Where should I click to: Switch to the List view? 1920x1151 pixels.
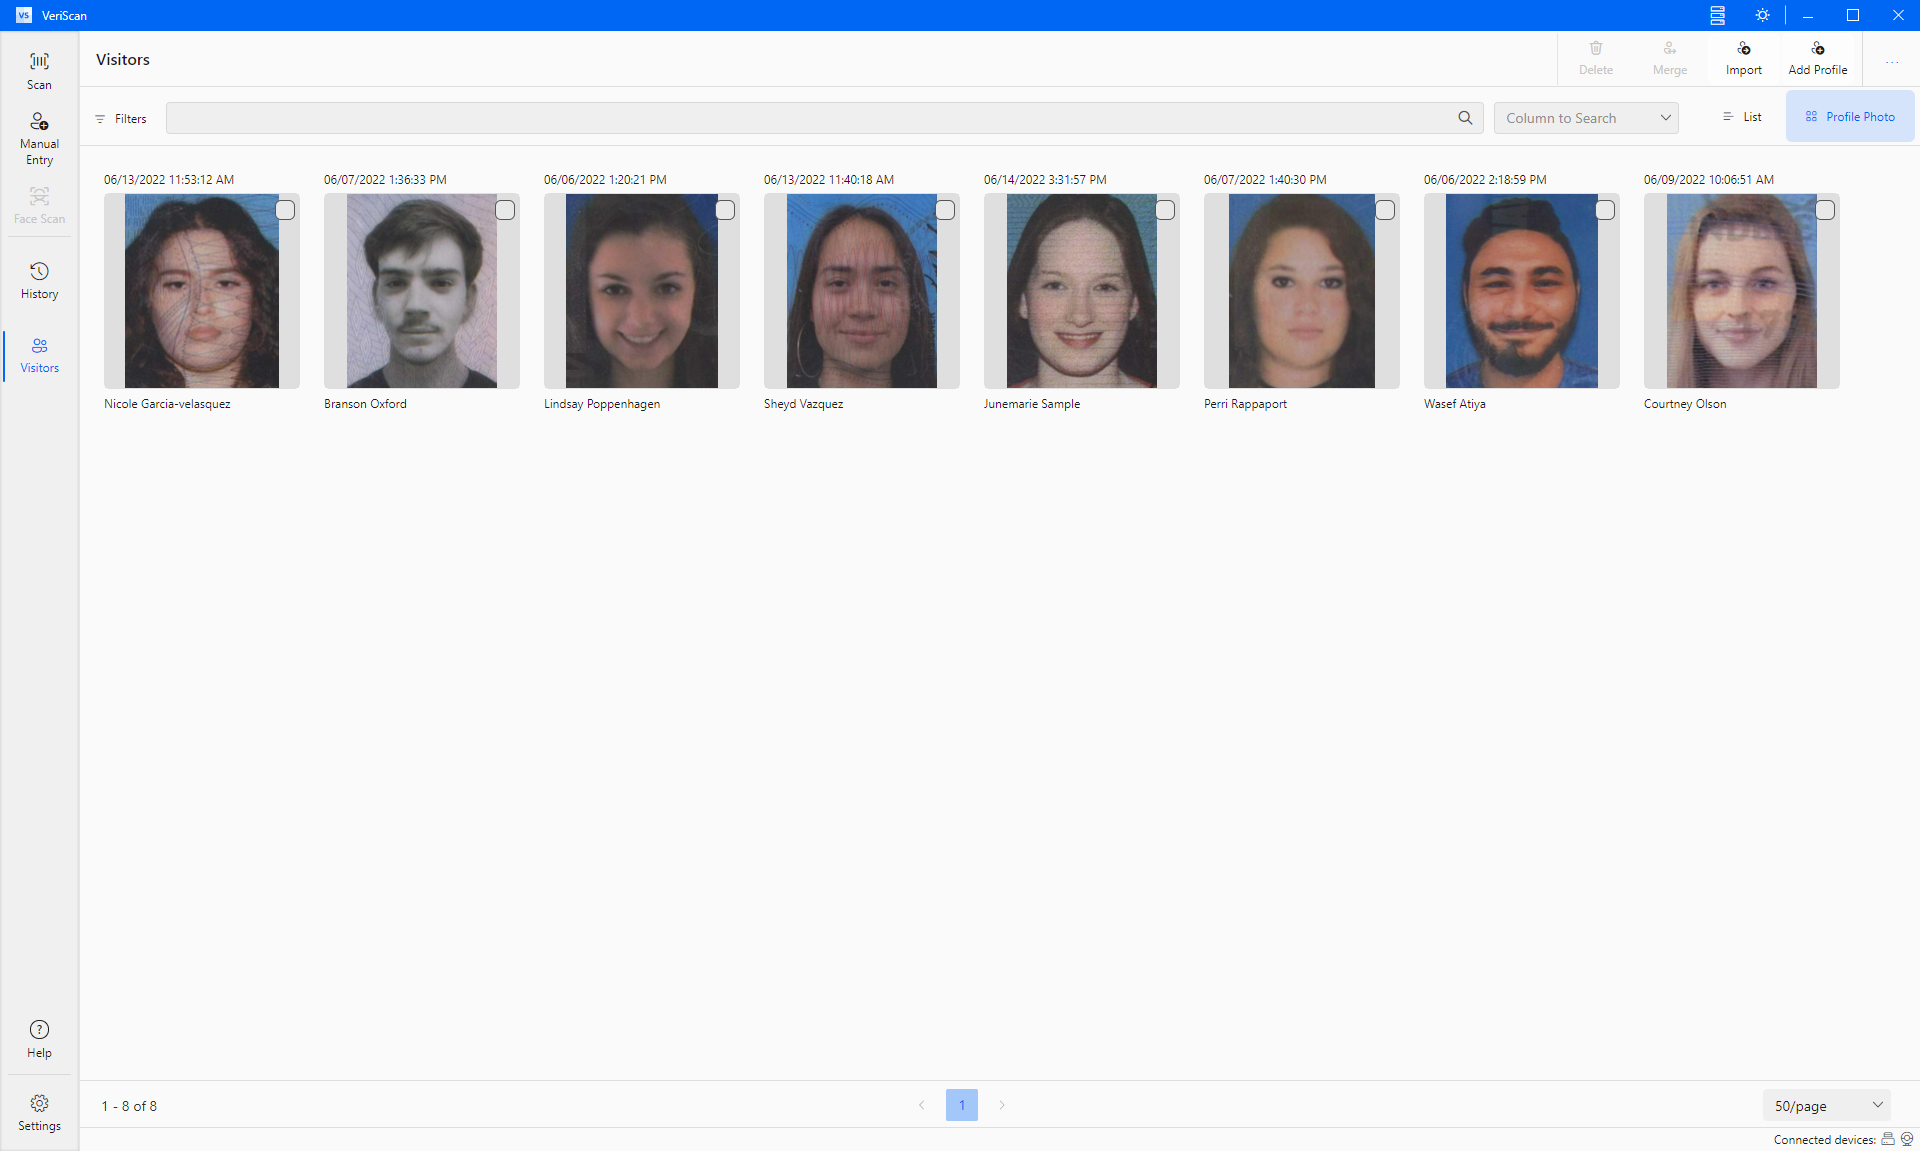pyautogui.click(x=1742, y=117)
